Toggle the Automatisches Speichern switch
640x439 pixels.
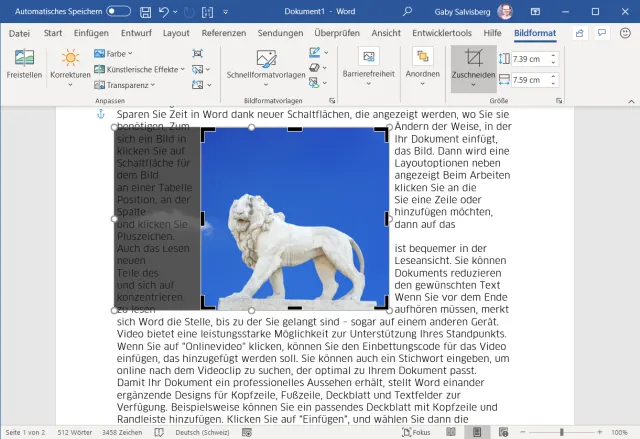pyautogui.click(x=118, y=11)
